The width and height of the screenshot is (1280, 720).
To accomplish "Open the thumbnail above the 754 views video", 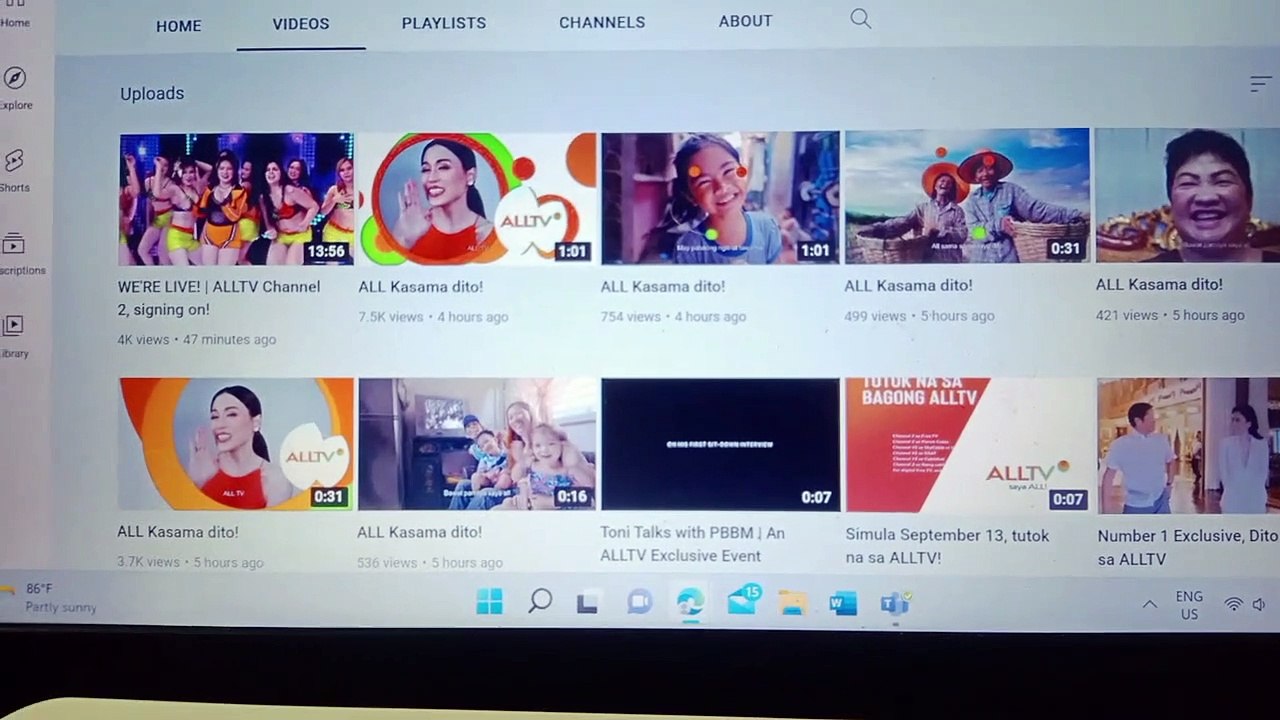I will pos(720,198).
